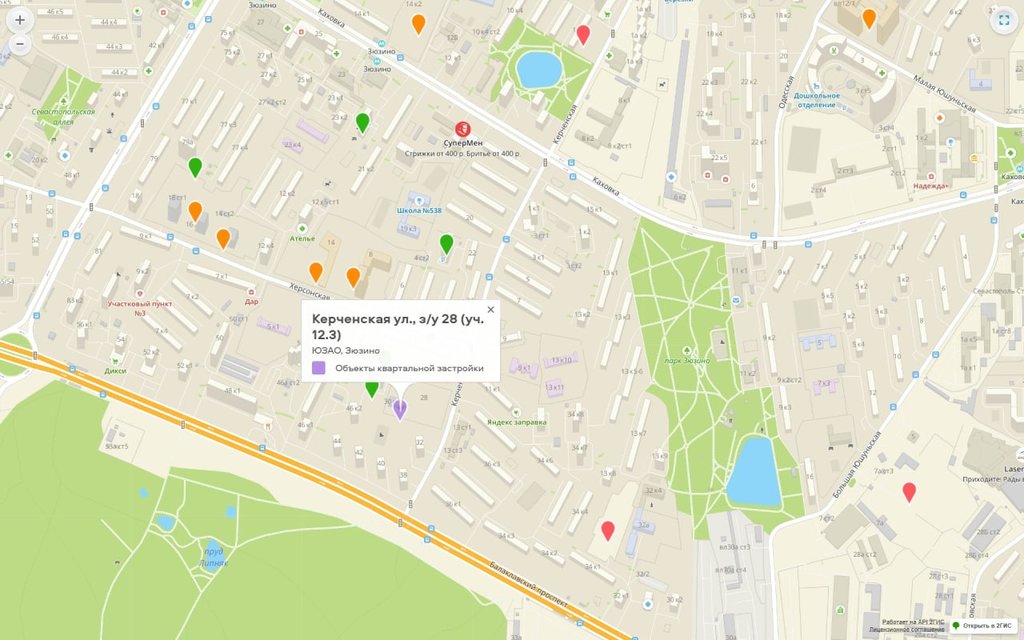1024x640 pixels.
Task: Toggle fullscreen map view
Action: point(1003,19)
